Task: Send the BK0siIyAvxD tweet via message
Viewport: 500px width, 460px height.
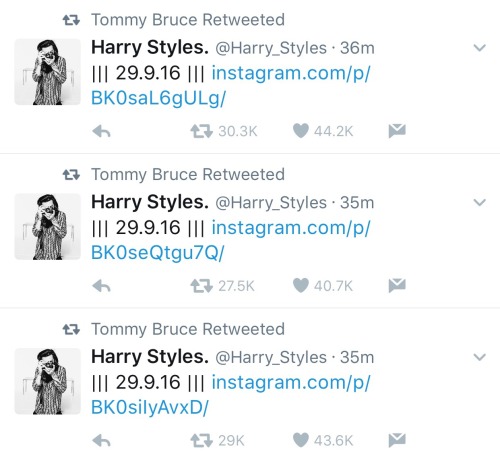Action: 397,440
